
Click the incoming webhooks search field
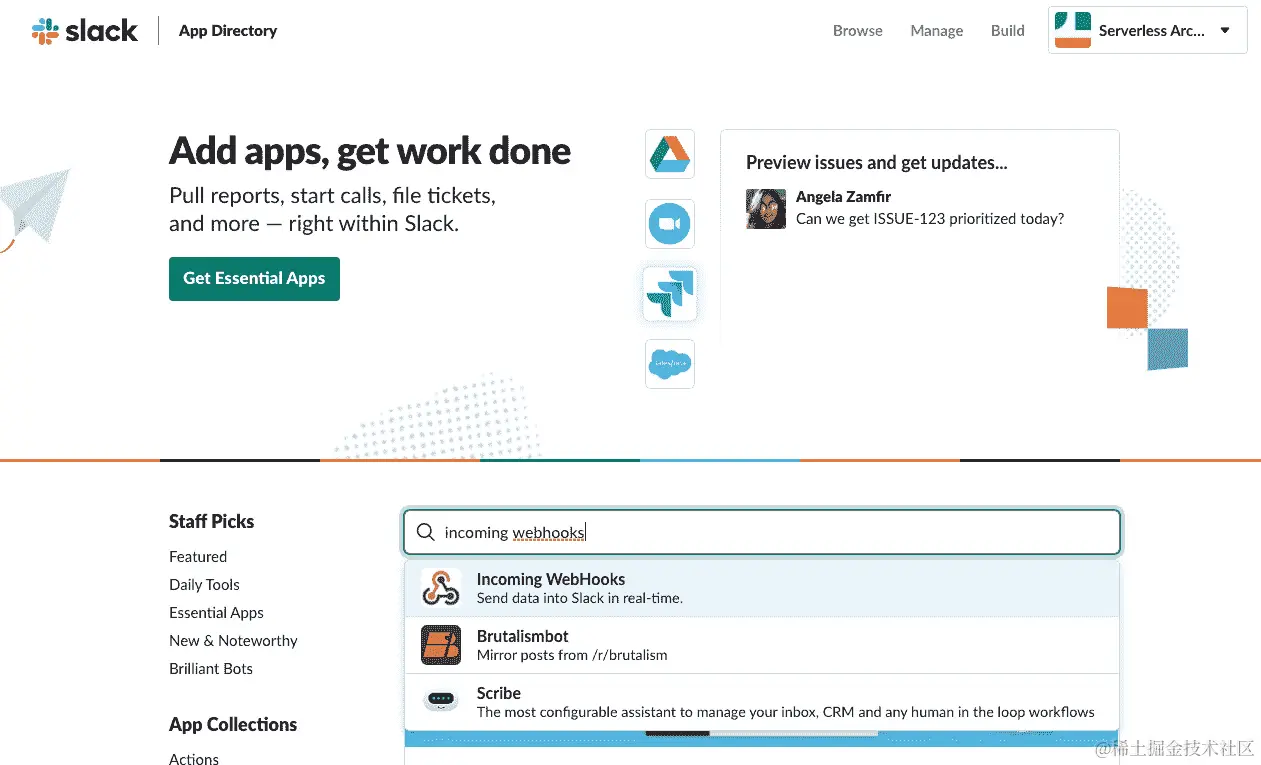[762, 533]
